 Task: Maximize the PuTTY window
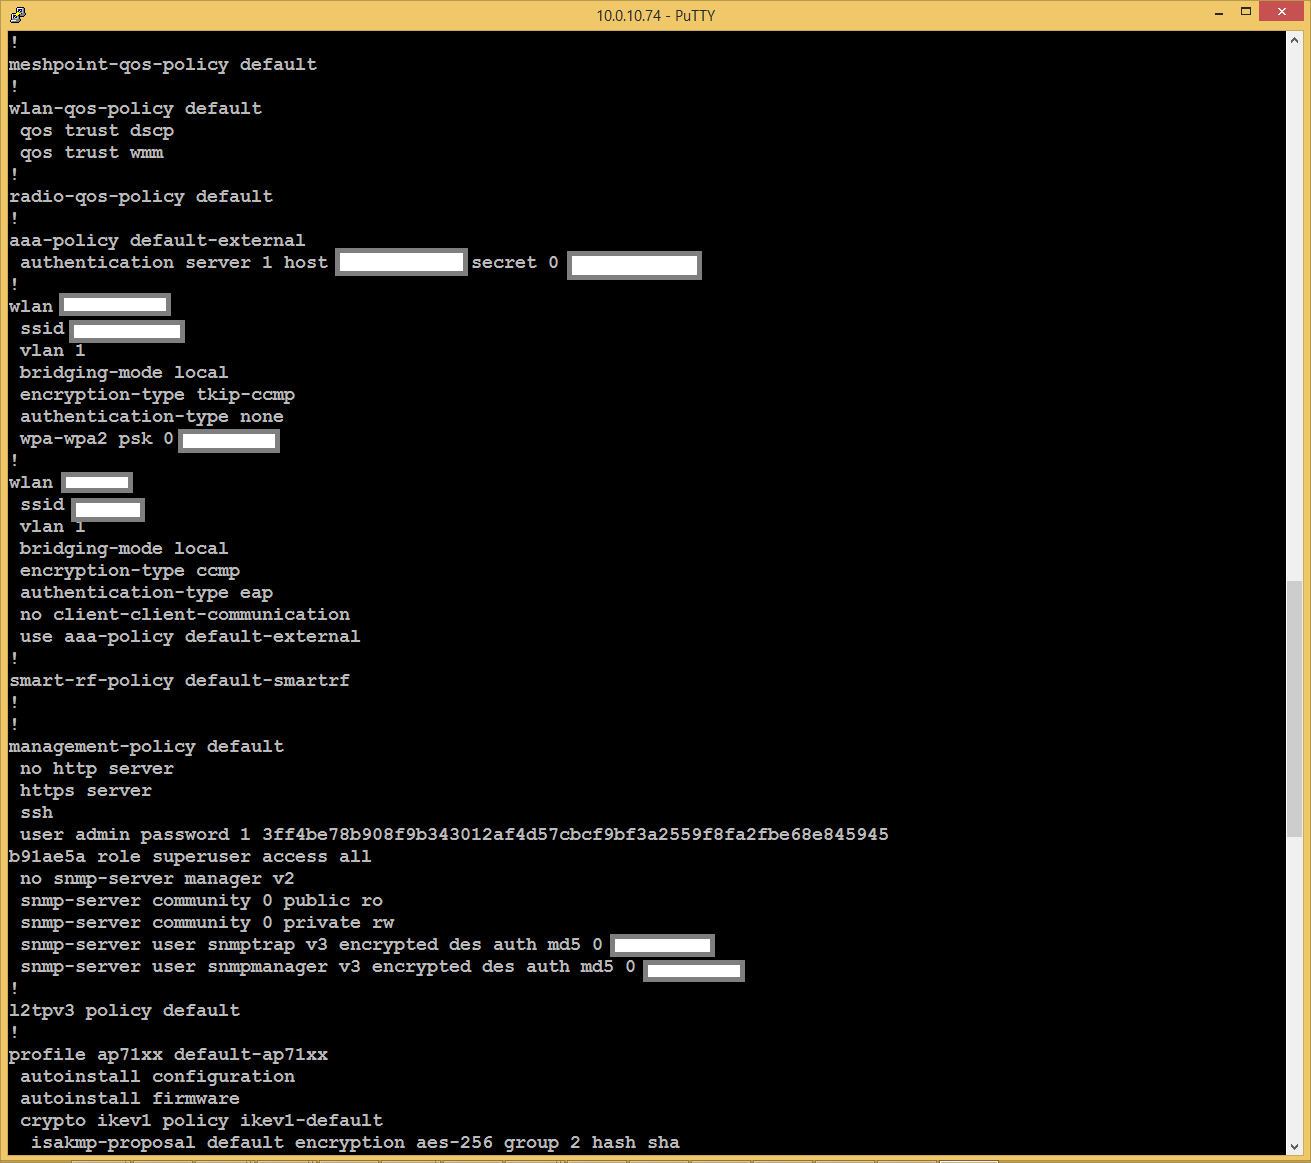pyautogui.click(x=1246, y=13)
